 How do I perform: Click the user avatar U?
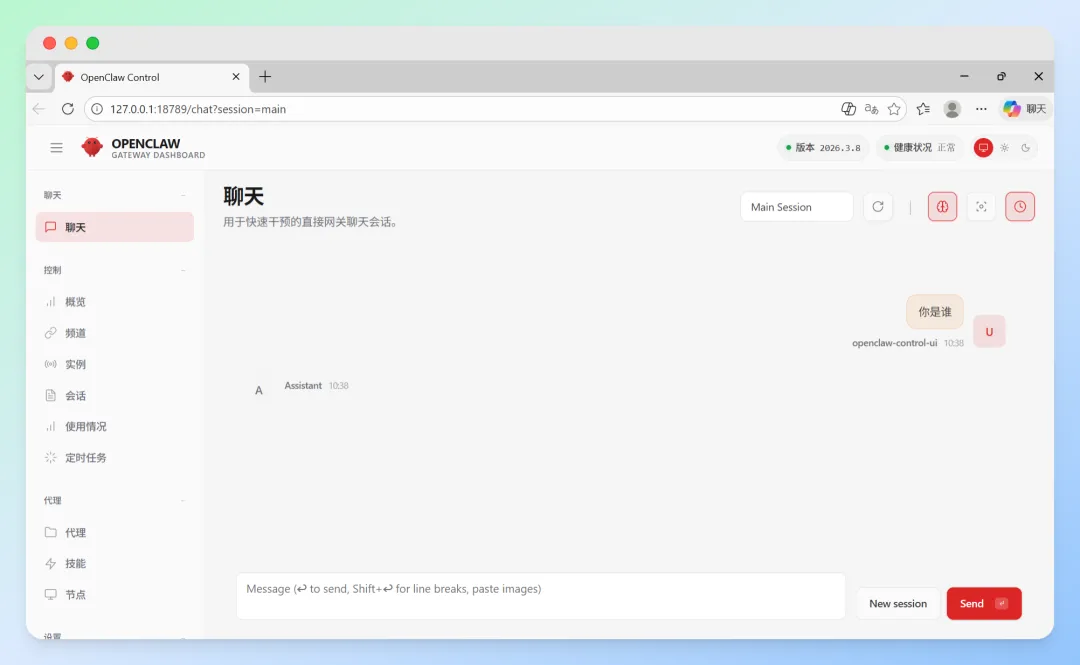coord(989,331)
